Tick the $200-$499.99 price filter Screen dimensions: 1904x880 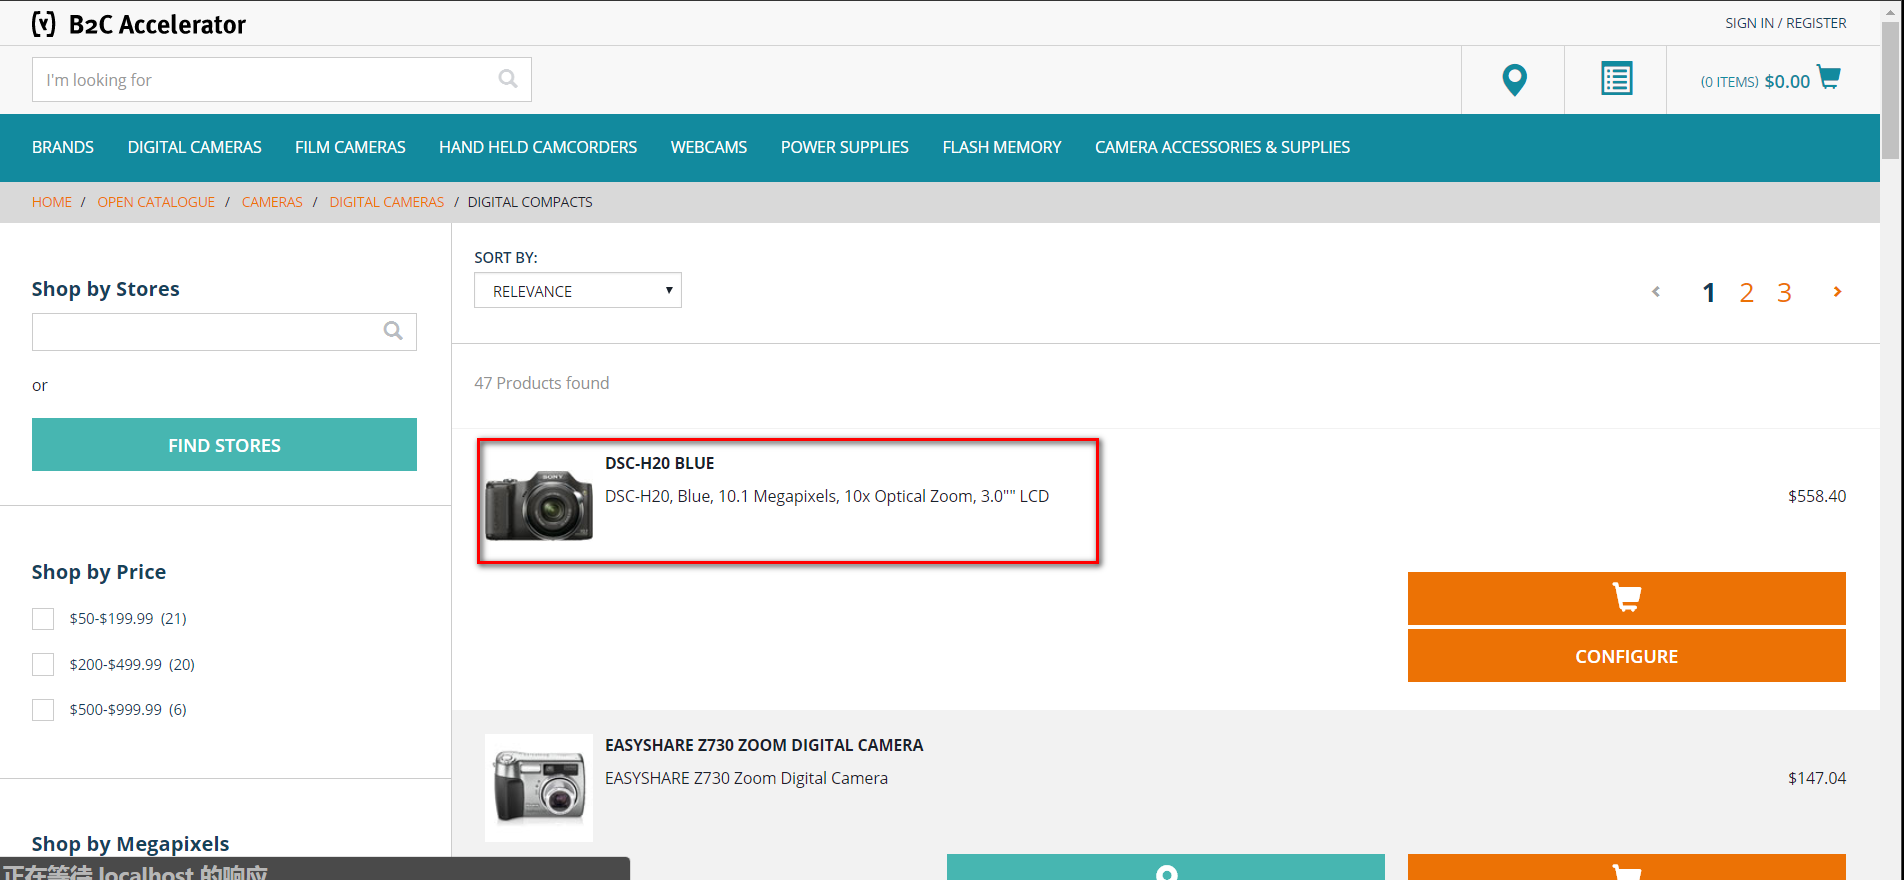[43, 664]
